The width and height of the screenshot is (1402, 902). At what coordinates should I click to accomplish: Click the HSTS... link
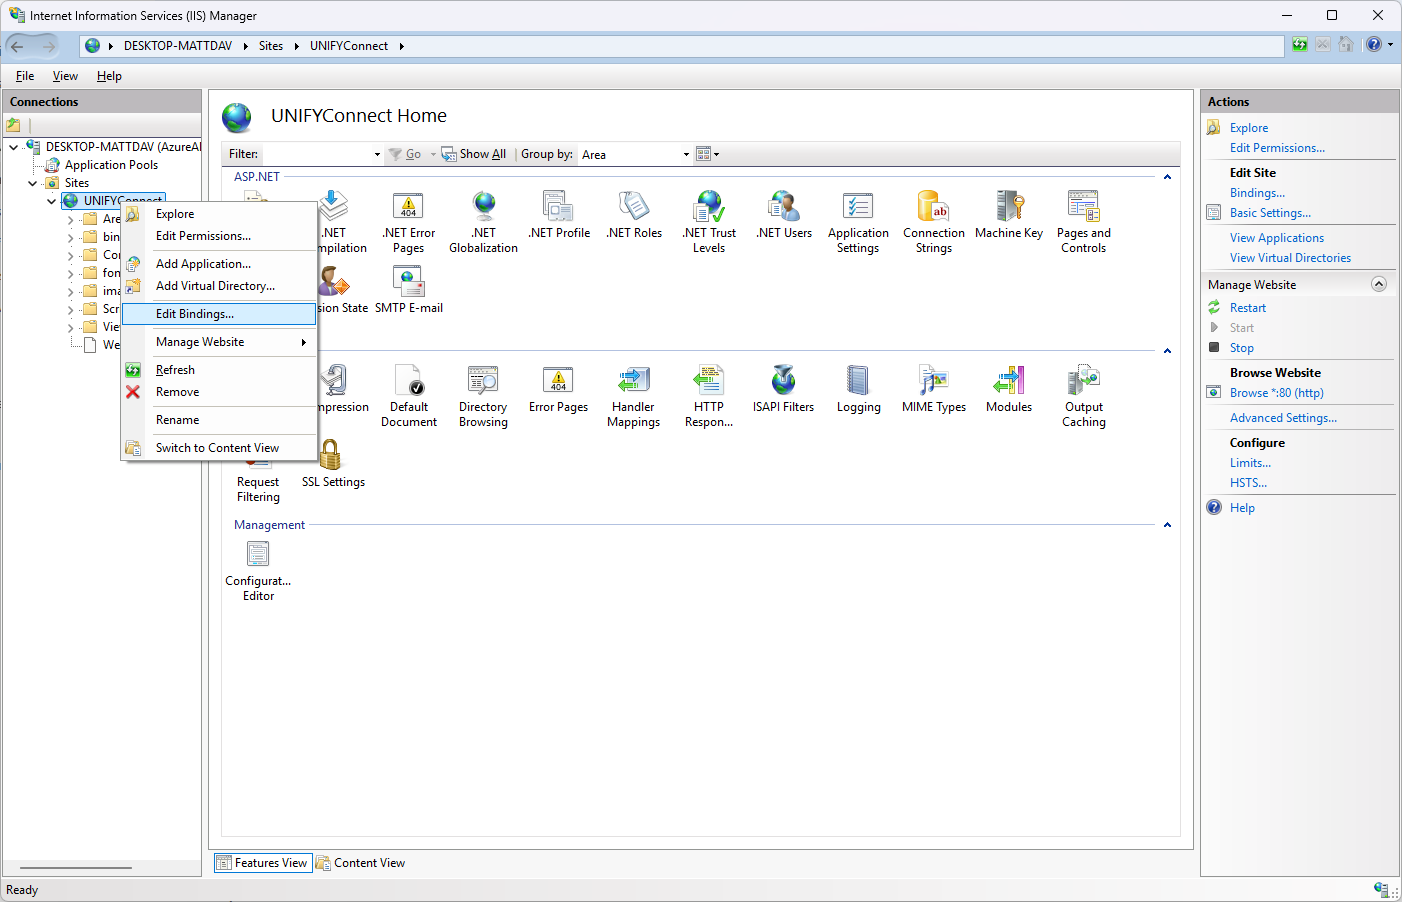pyautogui.click(x=1248, y=483)
